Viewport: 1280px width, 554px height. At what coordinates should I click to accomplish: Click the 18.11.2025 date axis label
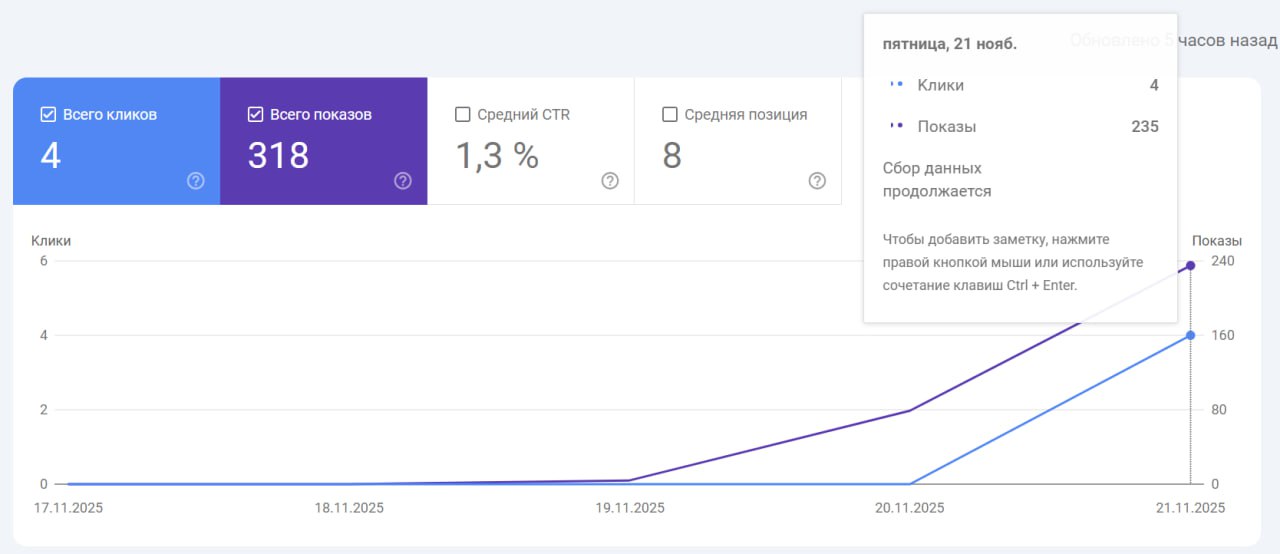coord(349,508)
